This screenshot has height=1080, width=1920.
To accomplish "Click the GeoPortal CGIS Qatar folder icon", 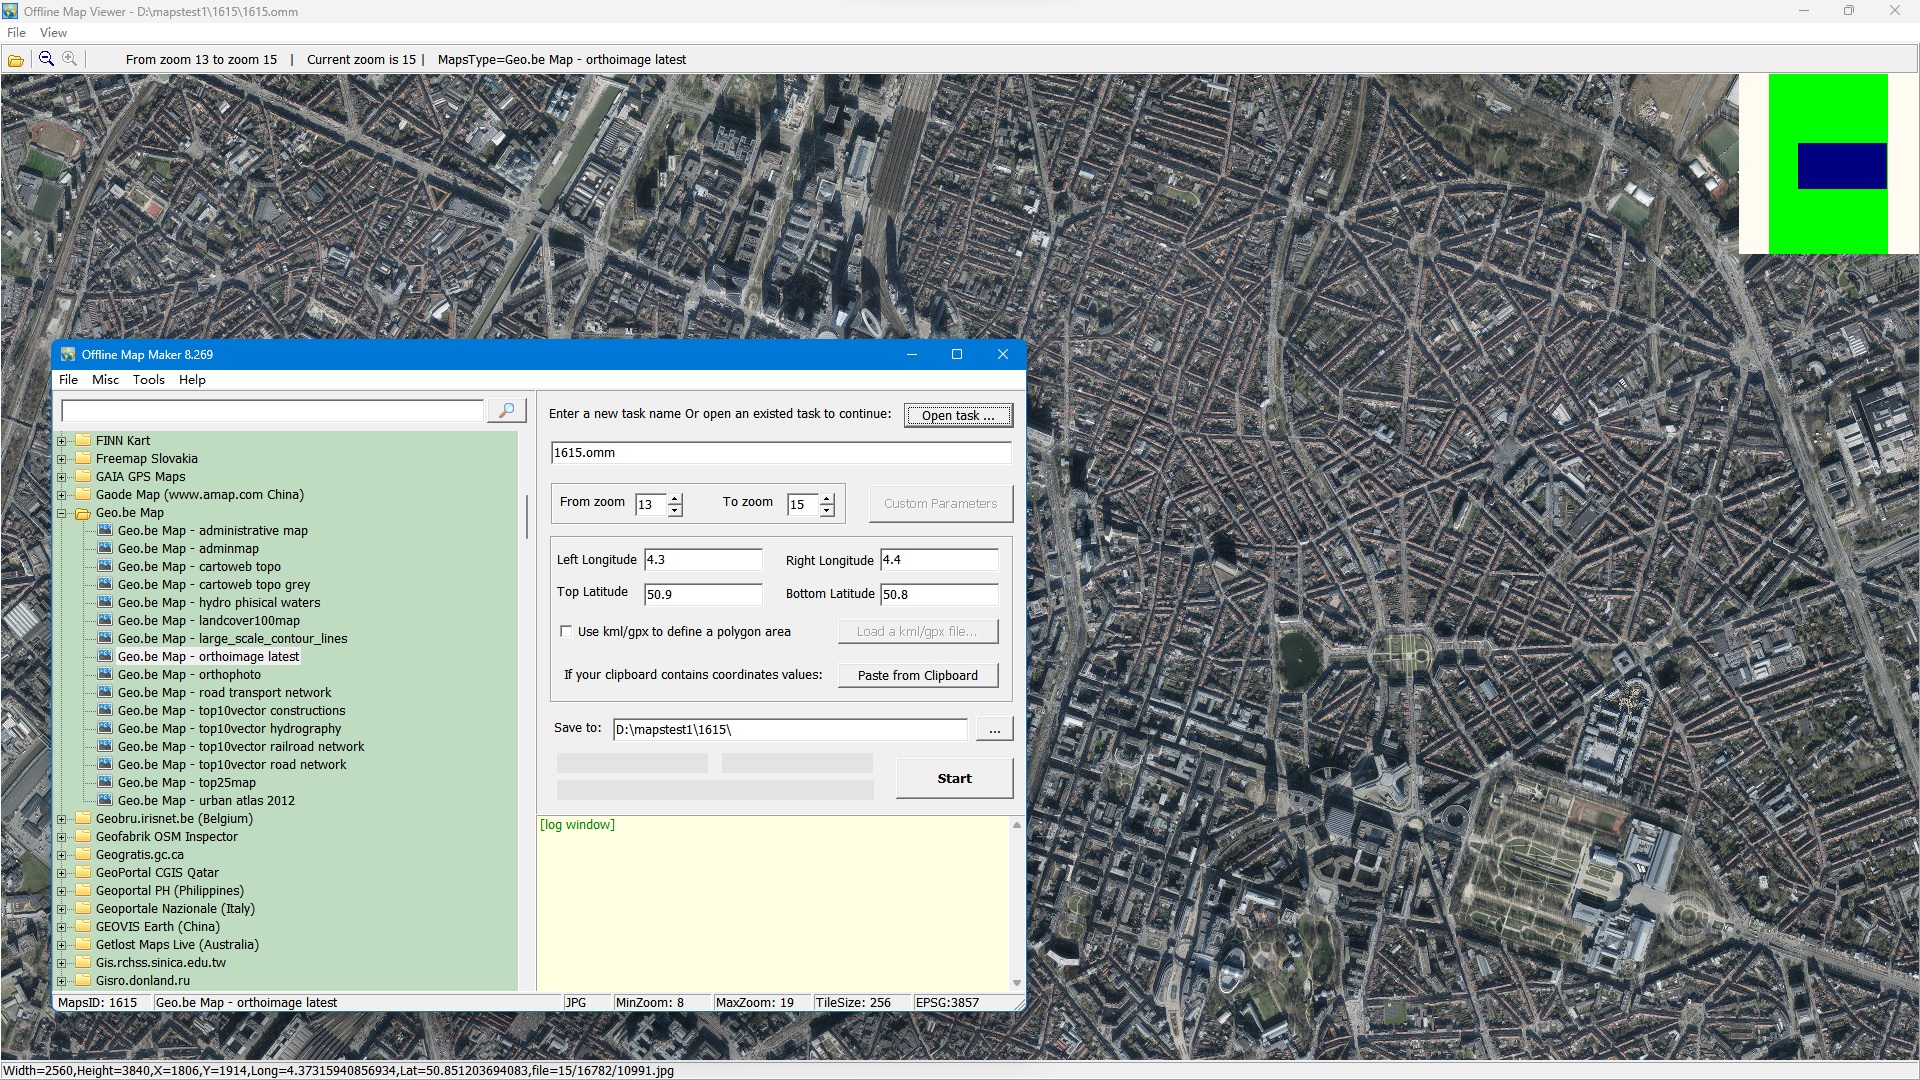I will click(83, 872).
